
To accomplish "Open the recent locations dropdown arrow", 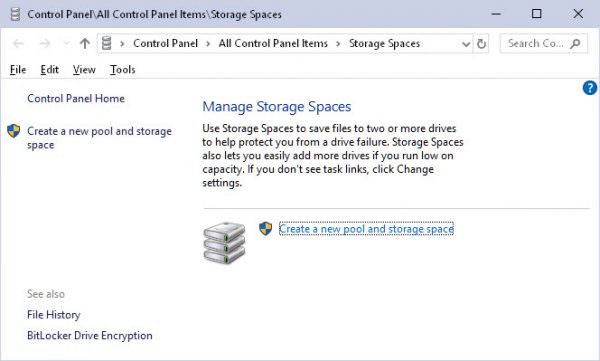I will 66,43.
